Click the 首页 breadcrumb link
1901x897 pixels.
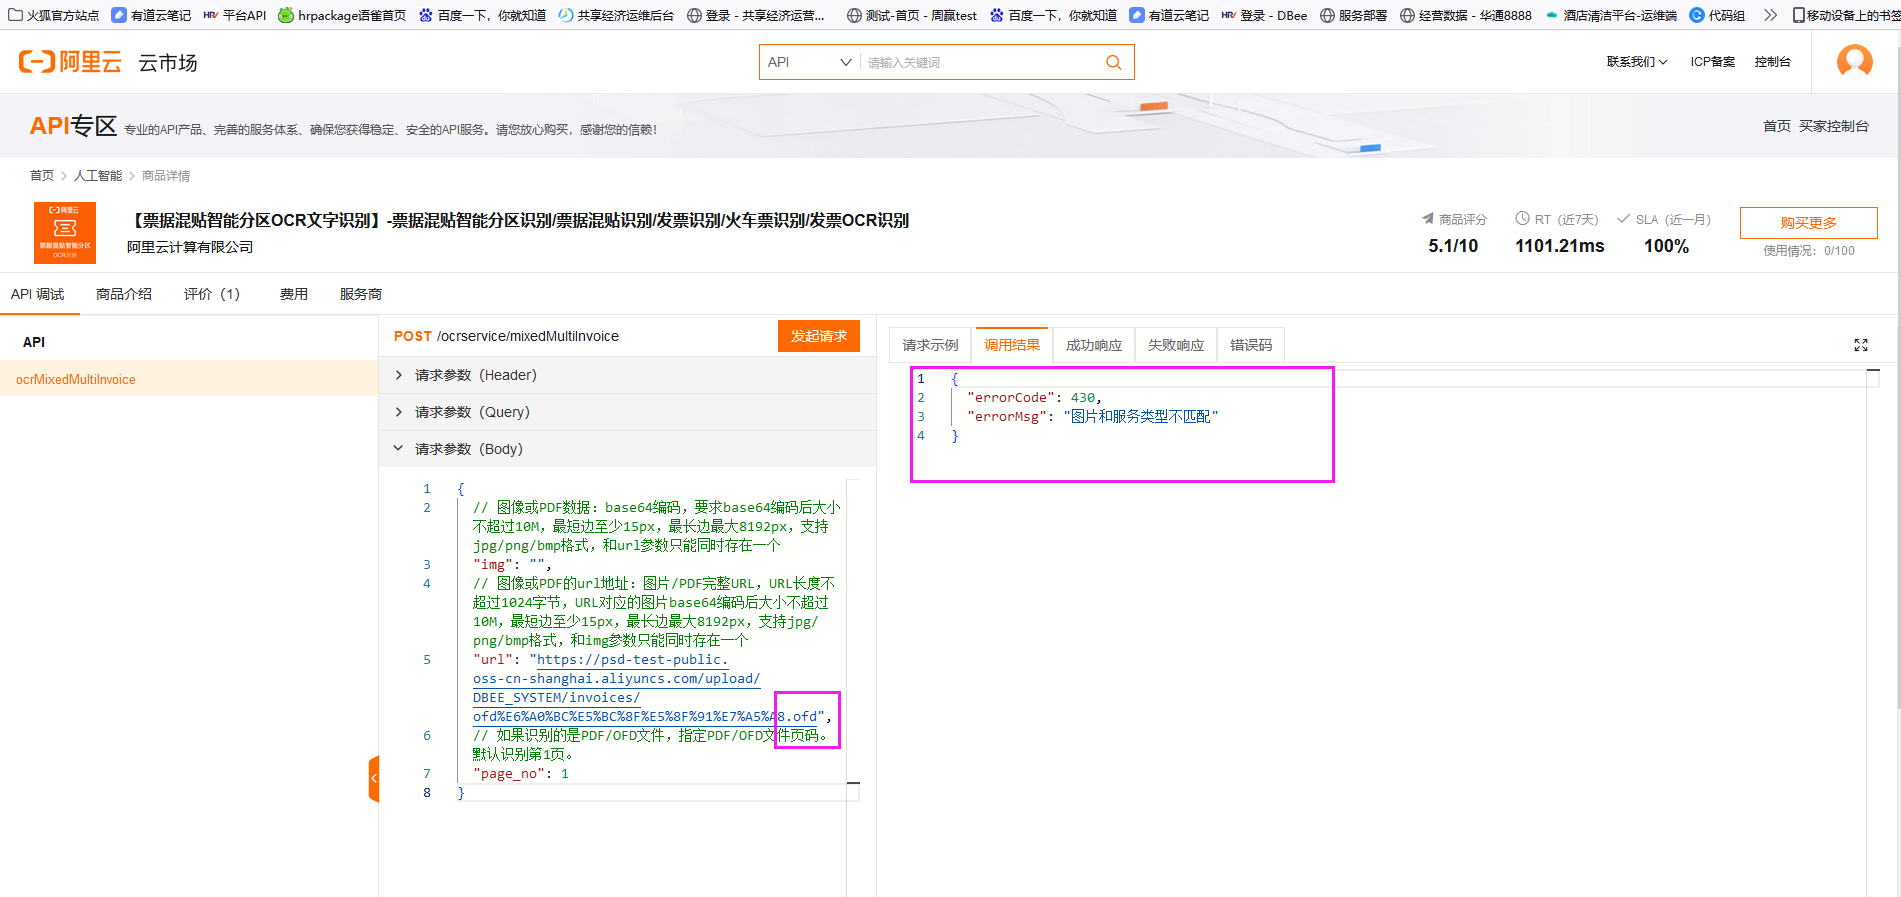(x=42, y=176)
